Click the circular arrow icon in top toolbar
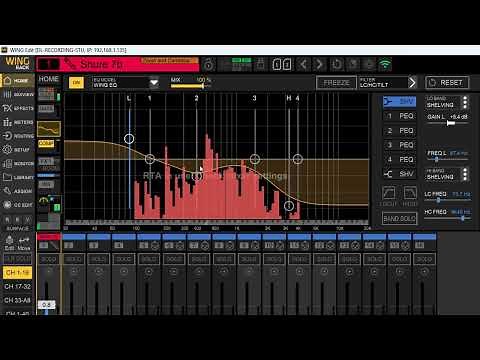480x360 pixels. tap(337, 64)
